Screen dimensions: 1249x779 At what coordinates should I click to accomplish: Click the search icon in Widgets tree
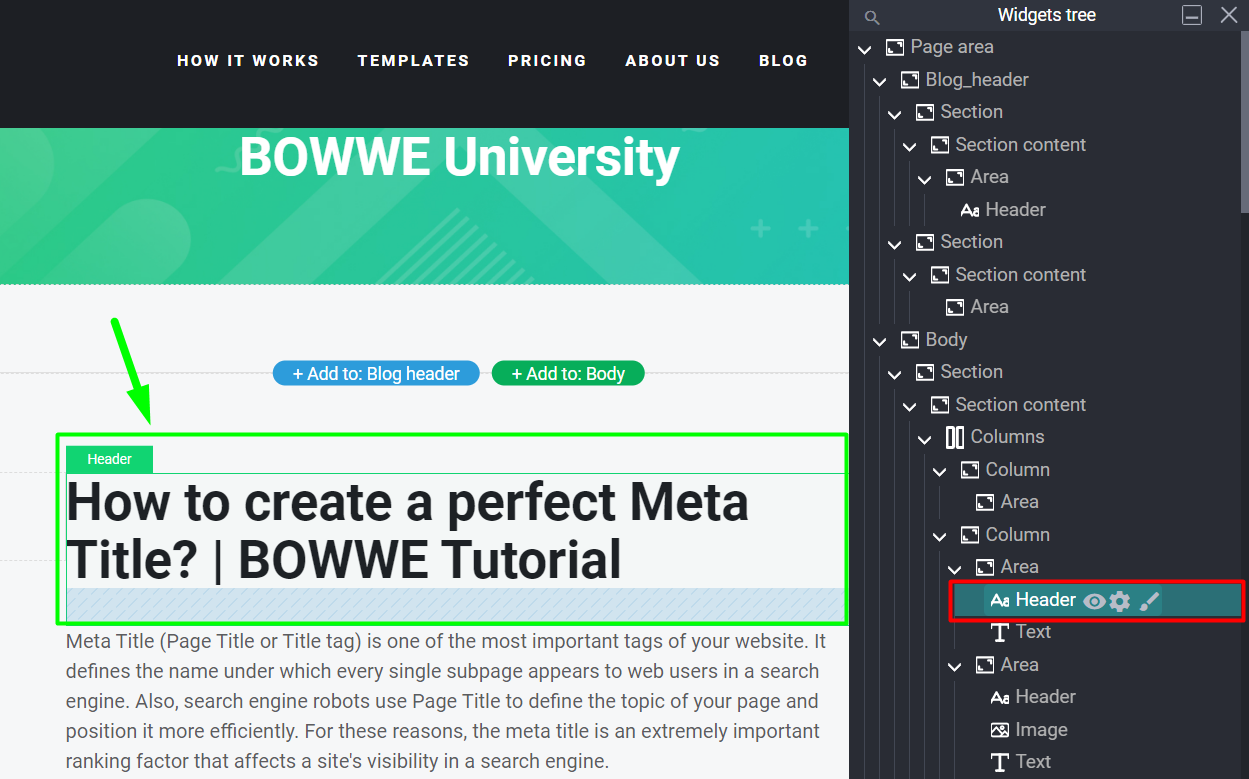pyautogui.click(x=872, y=17)
